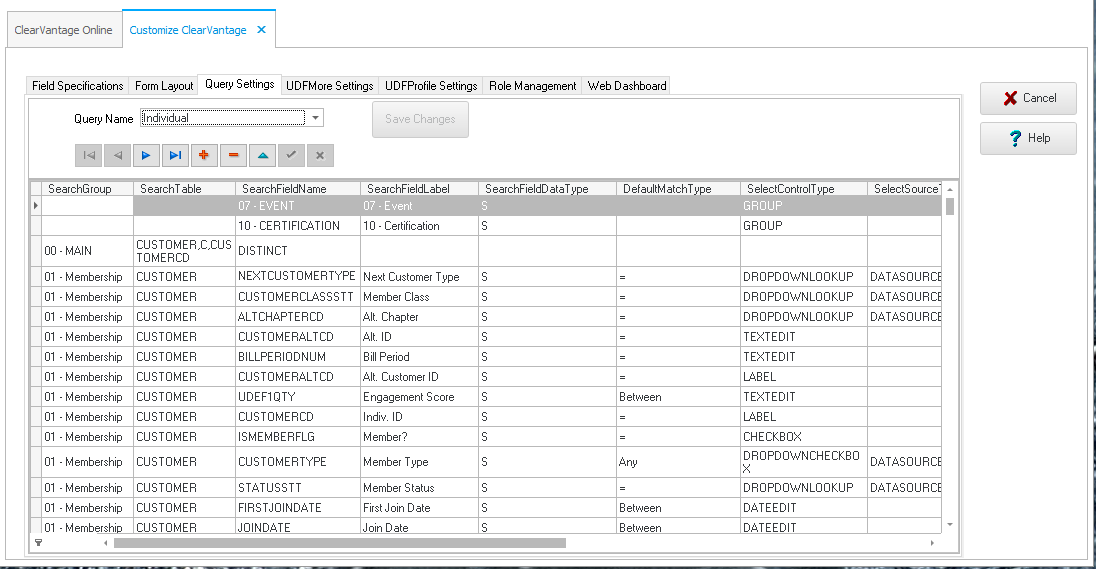Switch to the Field Specifications tab
This screenshot has height=569, width=1096.
(x=77, y=86)
